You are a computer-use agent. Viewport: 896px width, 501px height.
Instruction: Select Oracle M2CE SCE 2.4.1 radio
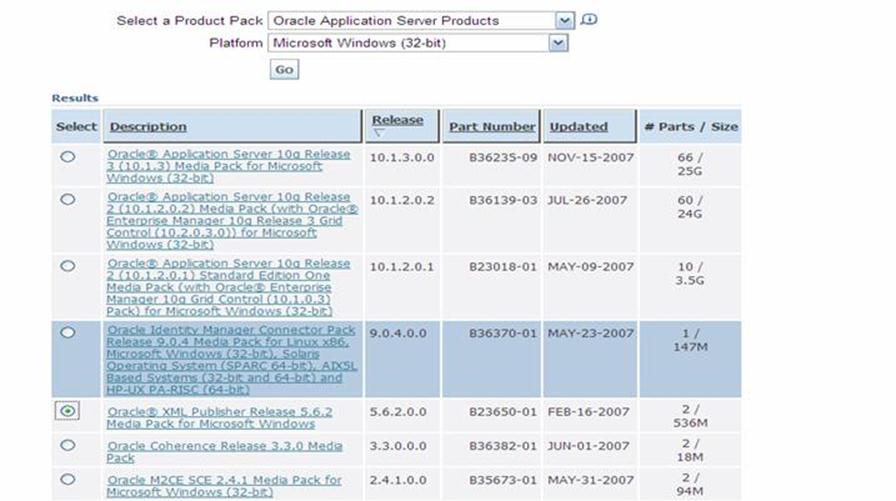[x=67, y=479]
